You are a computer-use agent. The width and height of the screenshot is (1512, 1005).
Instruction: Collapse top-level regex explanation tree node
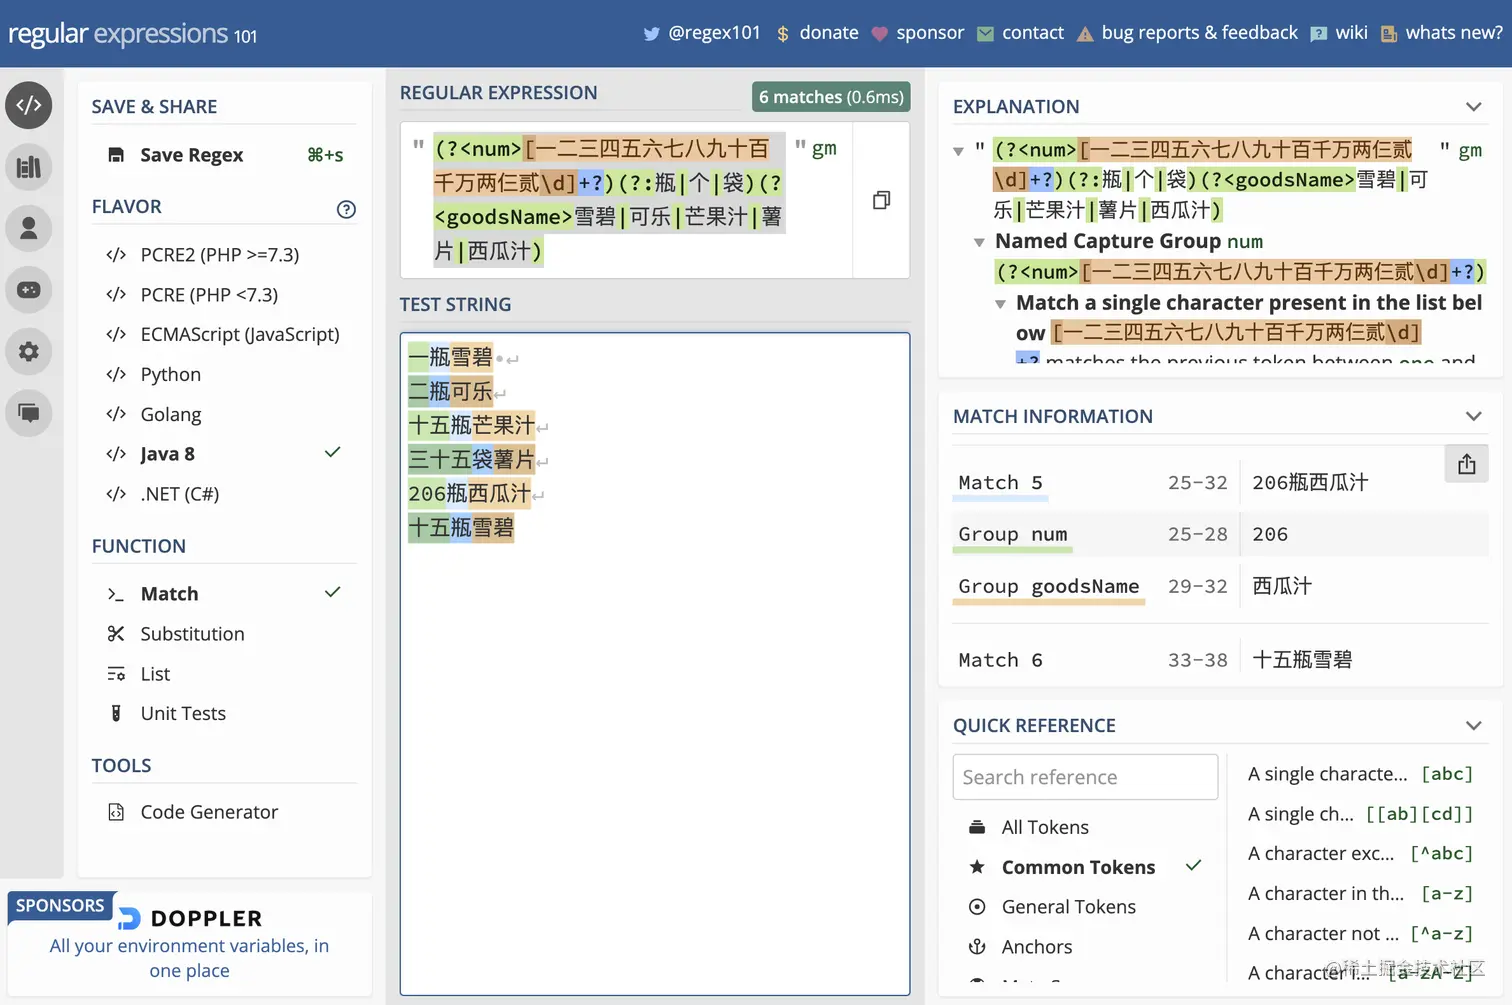958,151
